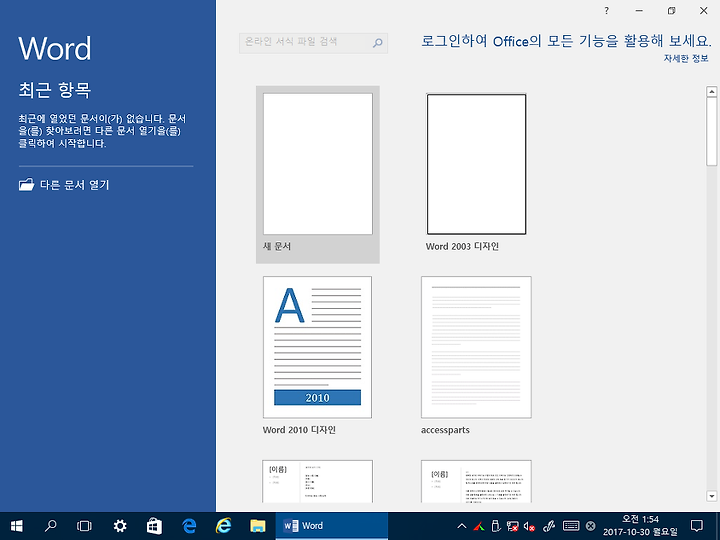The image size is (720, 540).
Task: Minimize the Word window
Action: [639, 11]
